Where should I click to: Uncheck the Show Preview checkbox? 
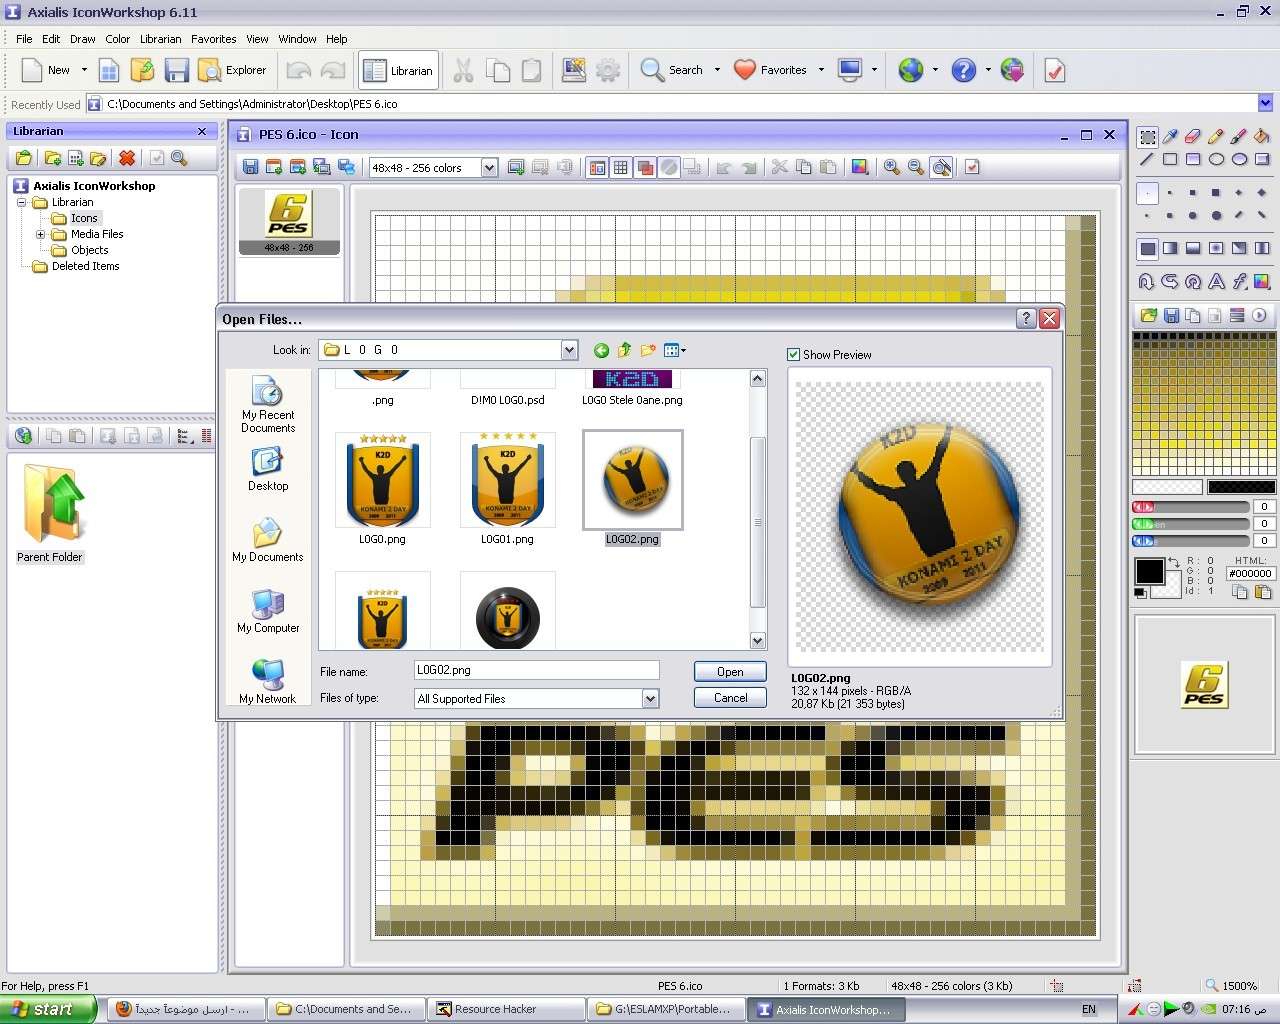(793, 354)
